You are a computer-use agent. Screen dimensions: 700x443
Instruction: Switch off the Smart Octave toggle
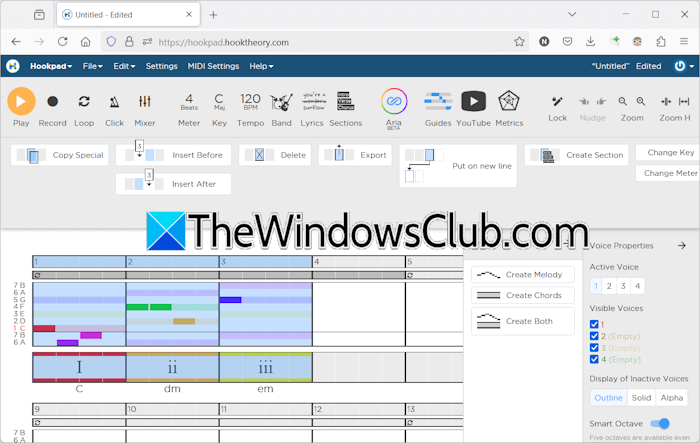click(660, 423)
